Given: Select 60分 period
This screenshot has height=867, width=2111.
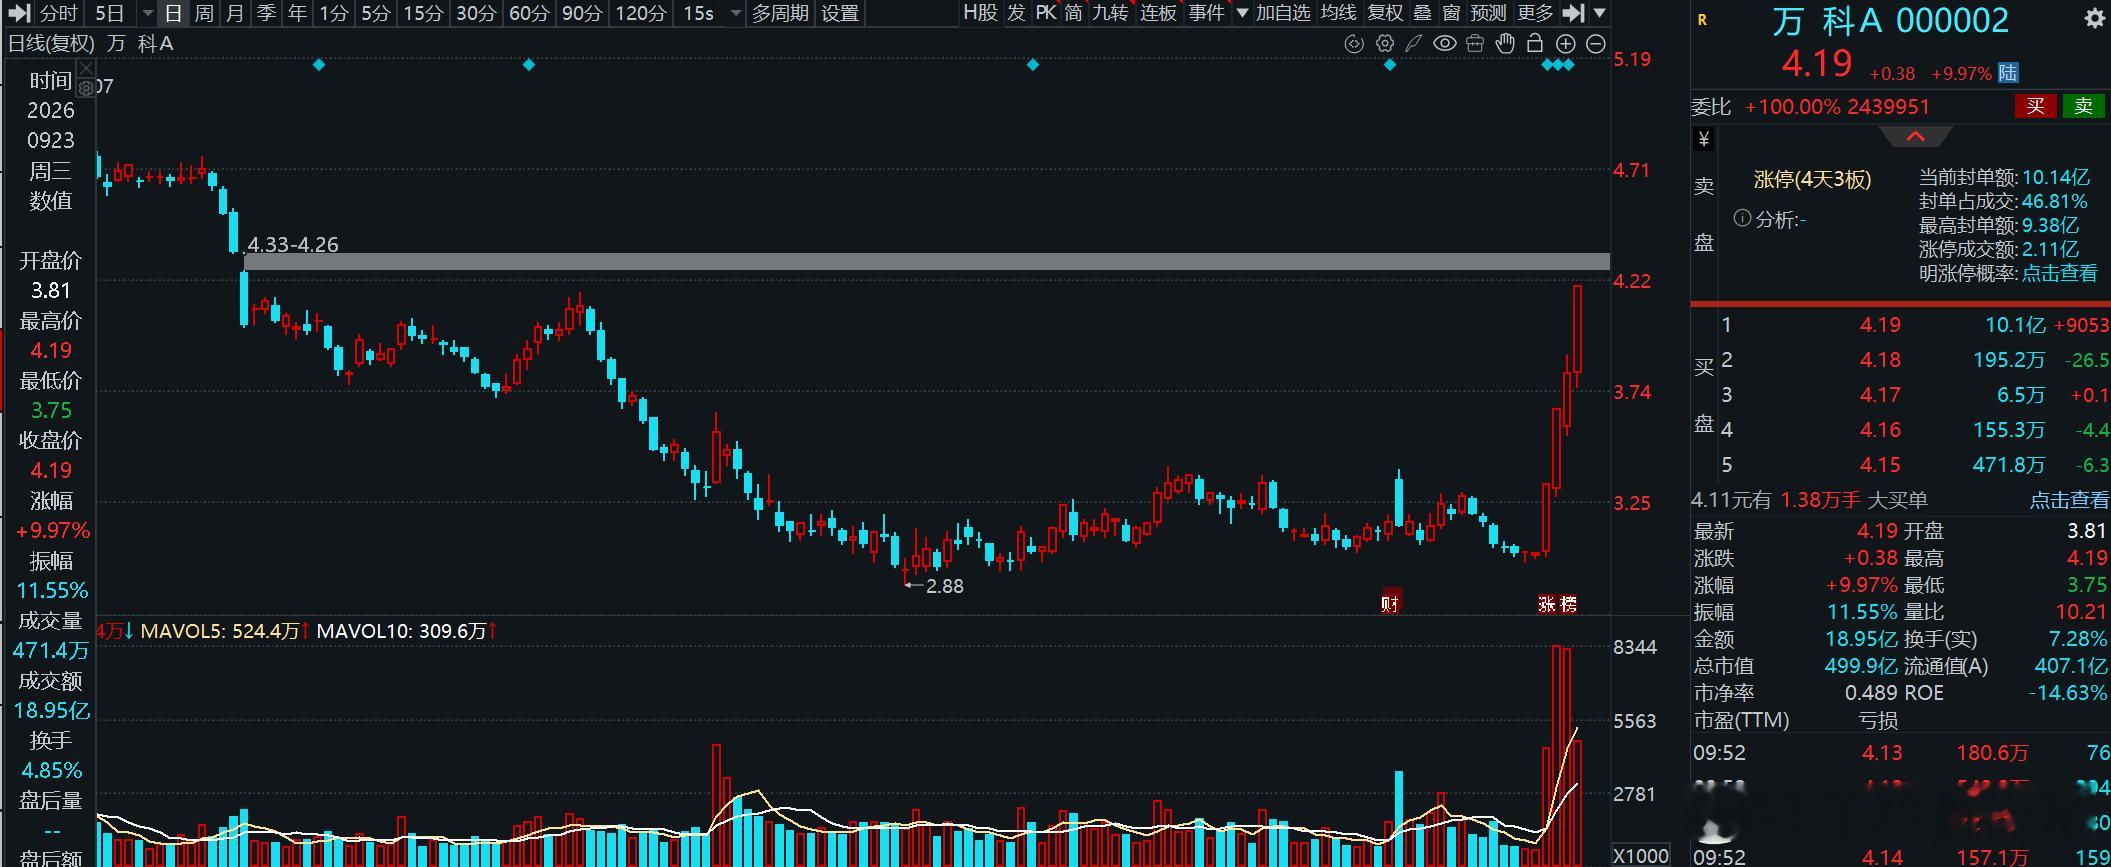Looking at the screenshot, I should click(x=529, y=13).
